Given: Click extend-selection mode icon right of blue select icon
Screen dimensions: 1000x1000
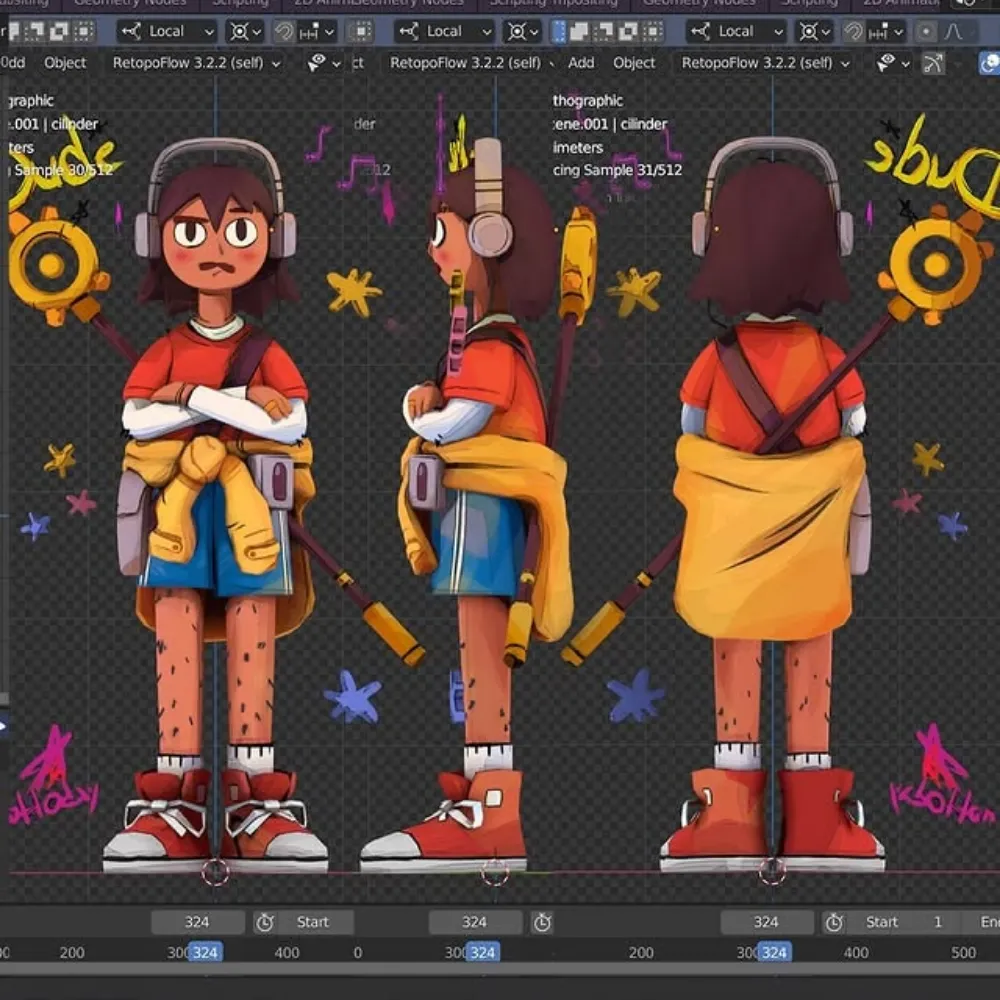Looking at the screenshot, I should (580, 31).
